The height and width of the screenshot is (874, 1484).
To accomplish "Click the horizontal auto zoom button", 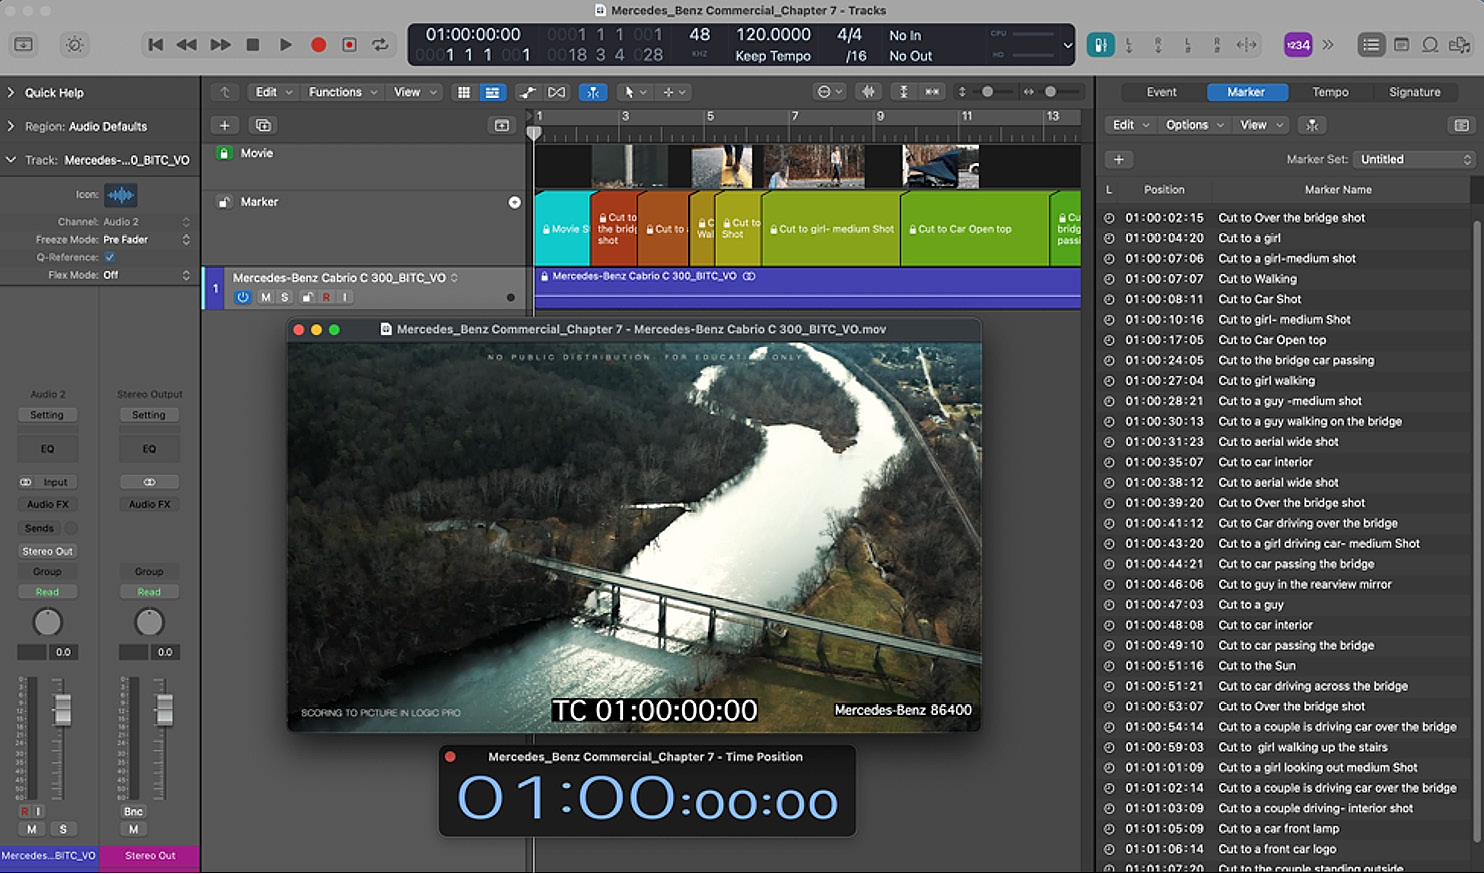I will [932, 92].
